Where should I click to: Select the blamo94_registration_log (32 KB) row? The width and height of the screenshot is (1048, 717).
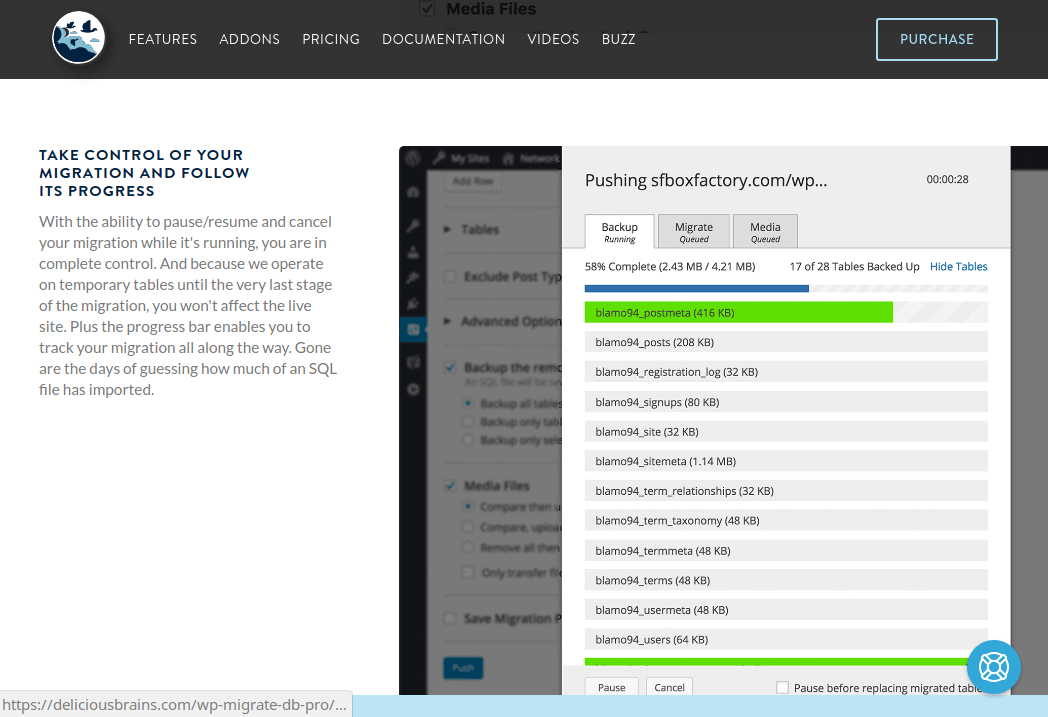point(786,372)
